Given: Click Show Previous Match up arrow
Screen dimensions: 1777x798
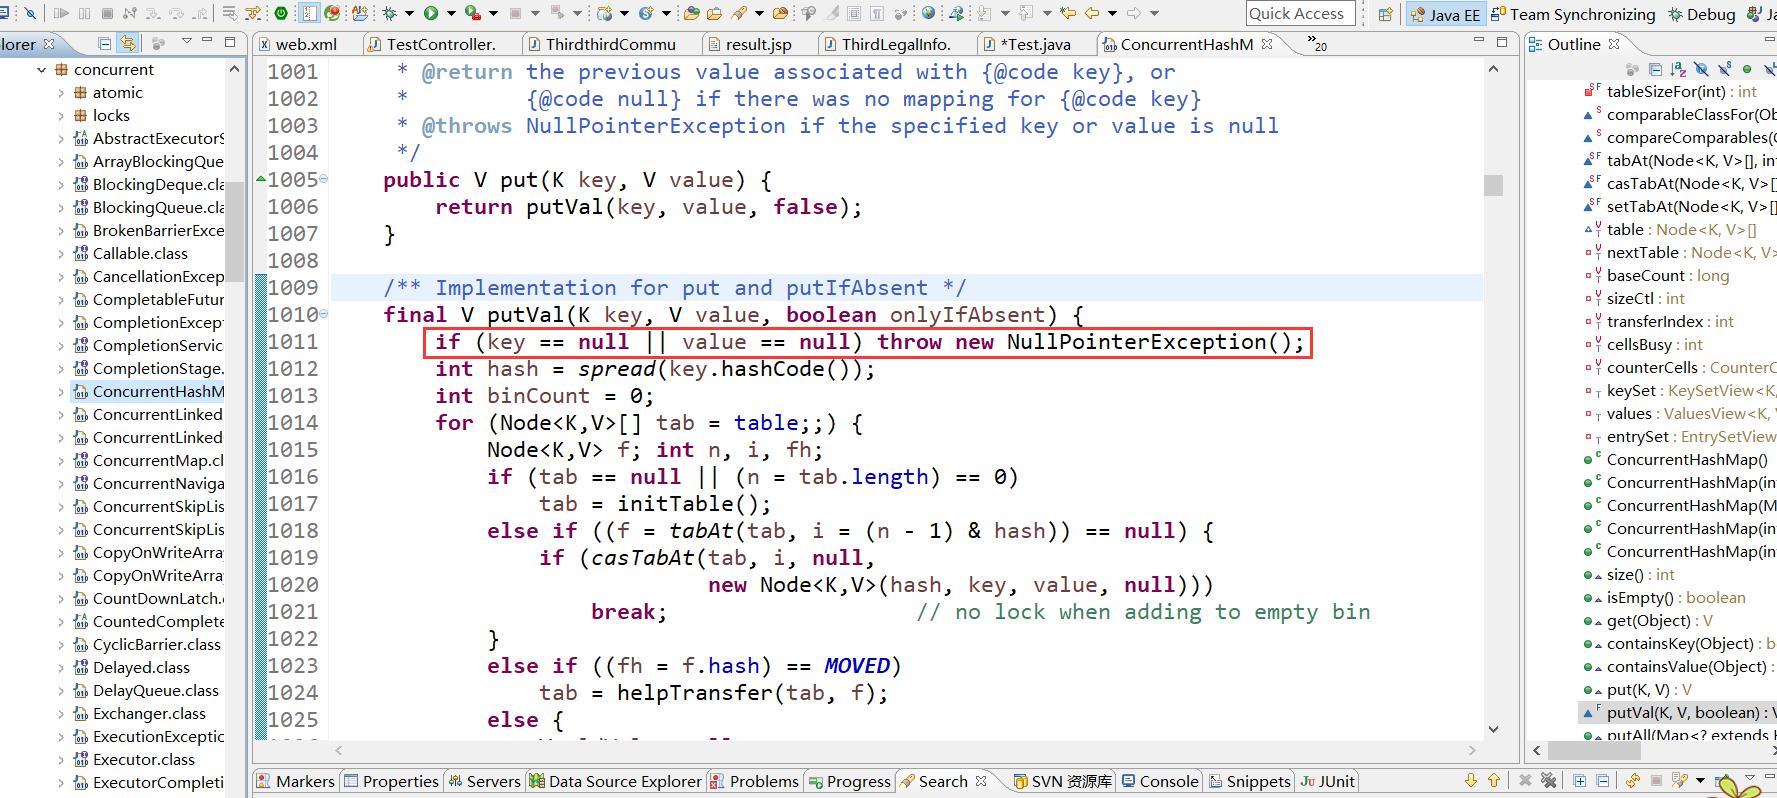Looking at the screenshot, I should click(1493, 780).
